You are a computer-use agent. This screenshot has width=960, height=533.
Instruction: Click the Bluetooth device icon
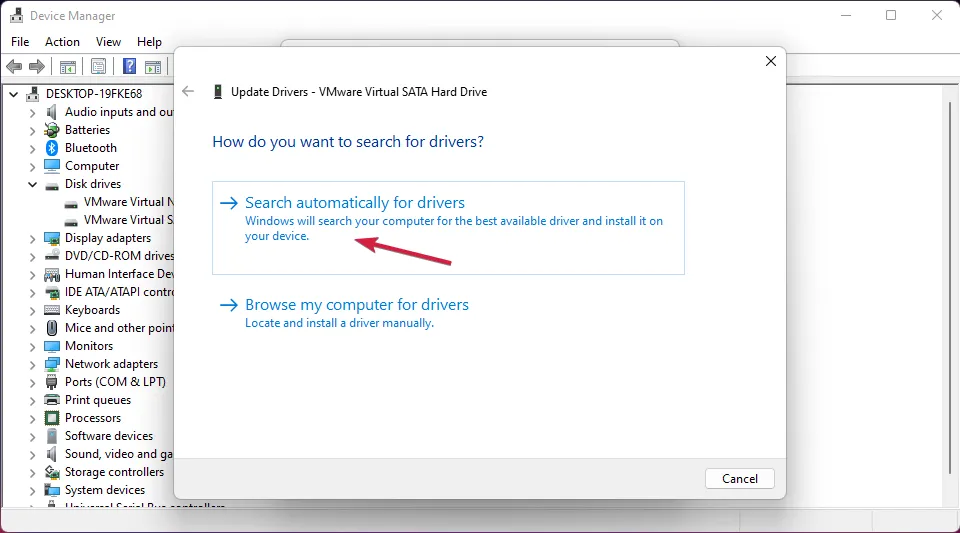[53, 148]
